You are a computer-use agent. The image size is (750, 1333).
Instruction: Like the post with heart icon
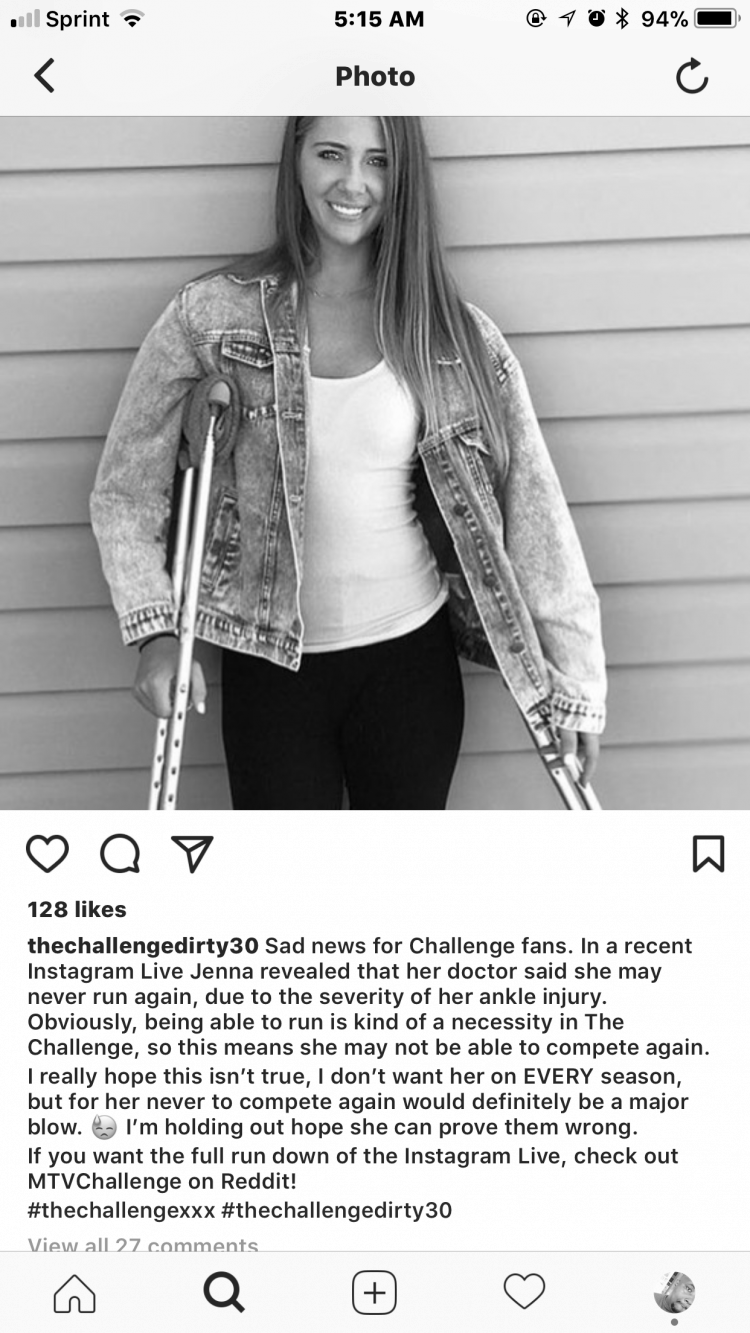(x=47, y=853)
